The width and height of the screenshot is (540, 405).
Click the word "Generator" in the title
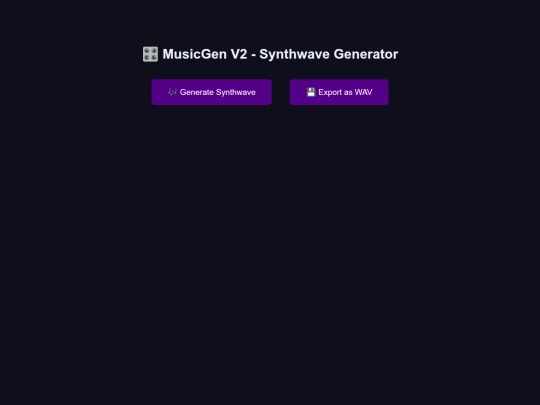pos(366,54)
